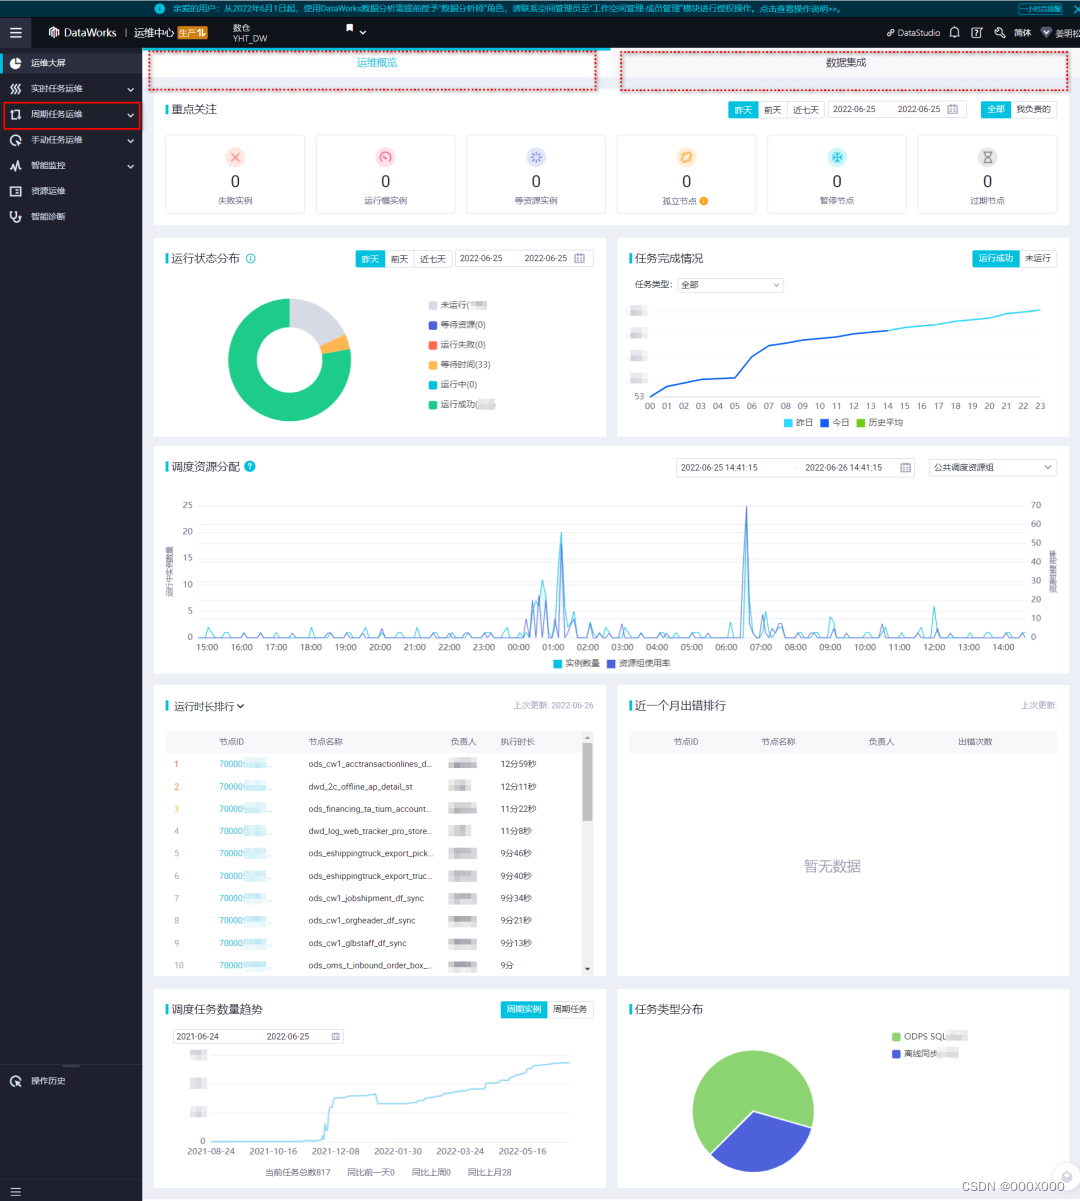Expand 手动任务运维 chevron
Viewport: 1080px width, 1201px height.
click(131, 140)
